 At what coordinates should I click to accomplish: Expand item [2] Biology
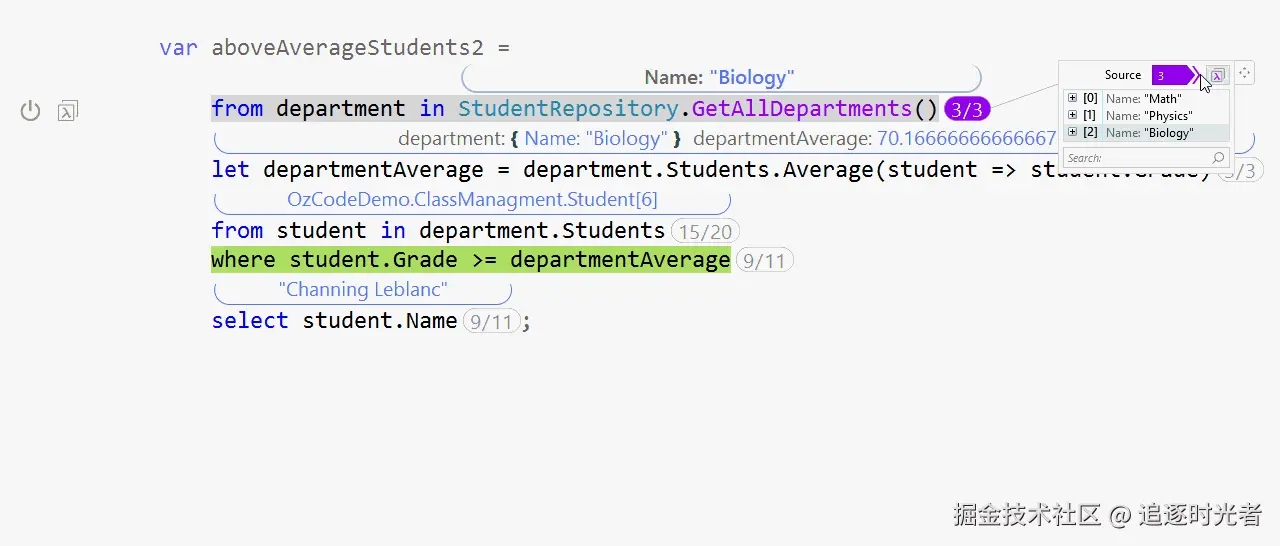1072,132
